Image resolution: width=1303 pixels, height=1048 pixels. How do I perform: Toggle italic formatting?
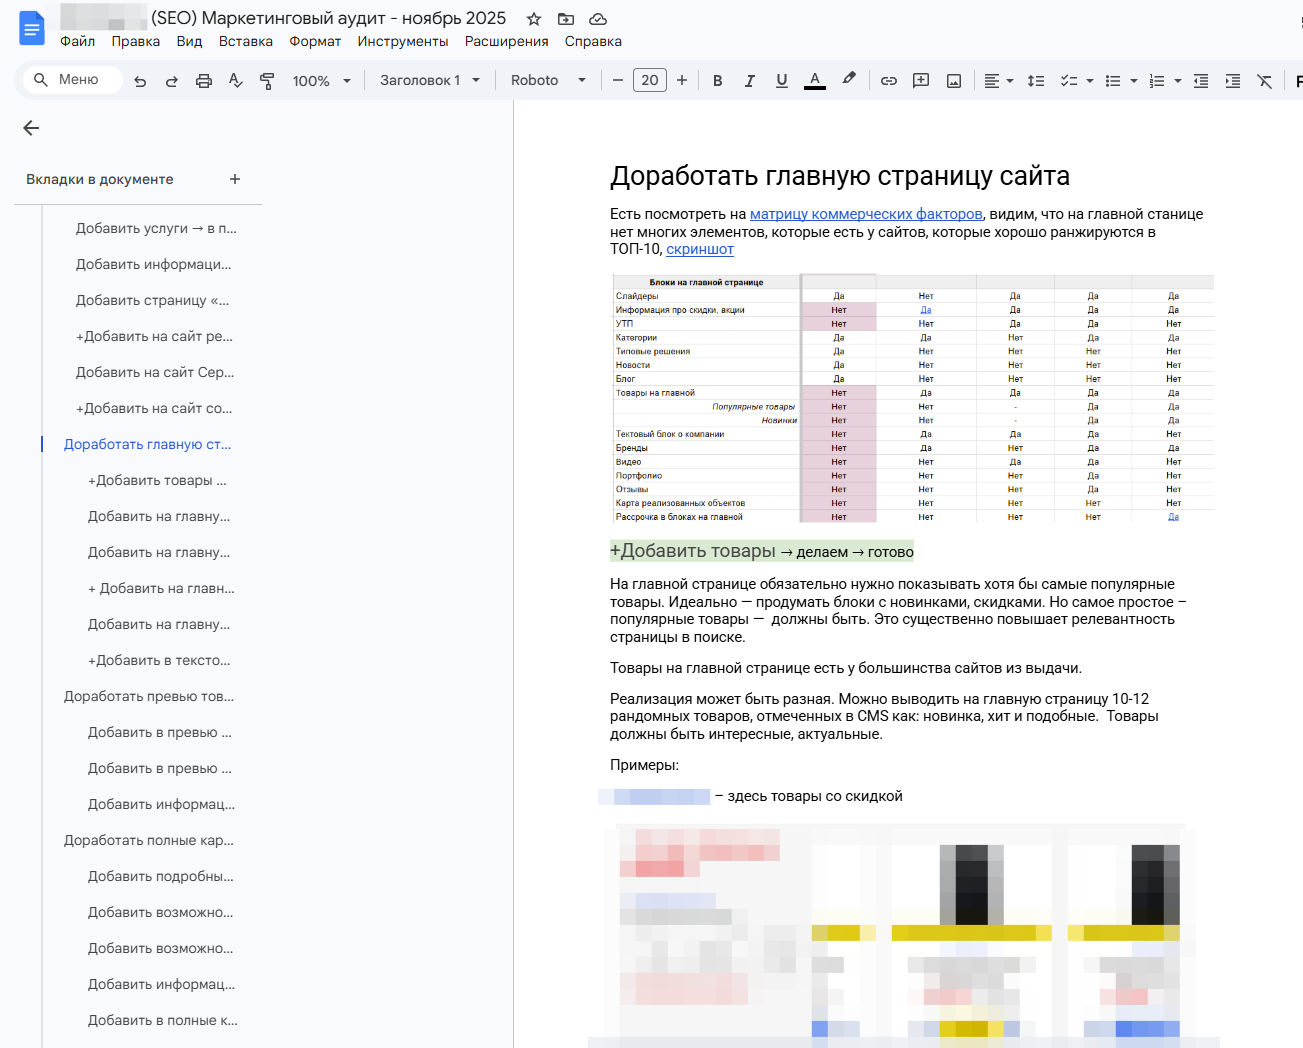click(749, 81)
